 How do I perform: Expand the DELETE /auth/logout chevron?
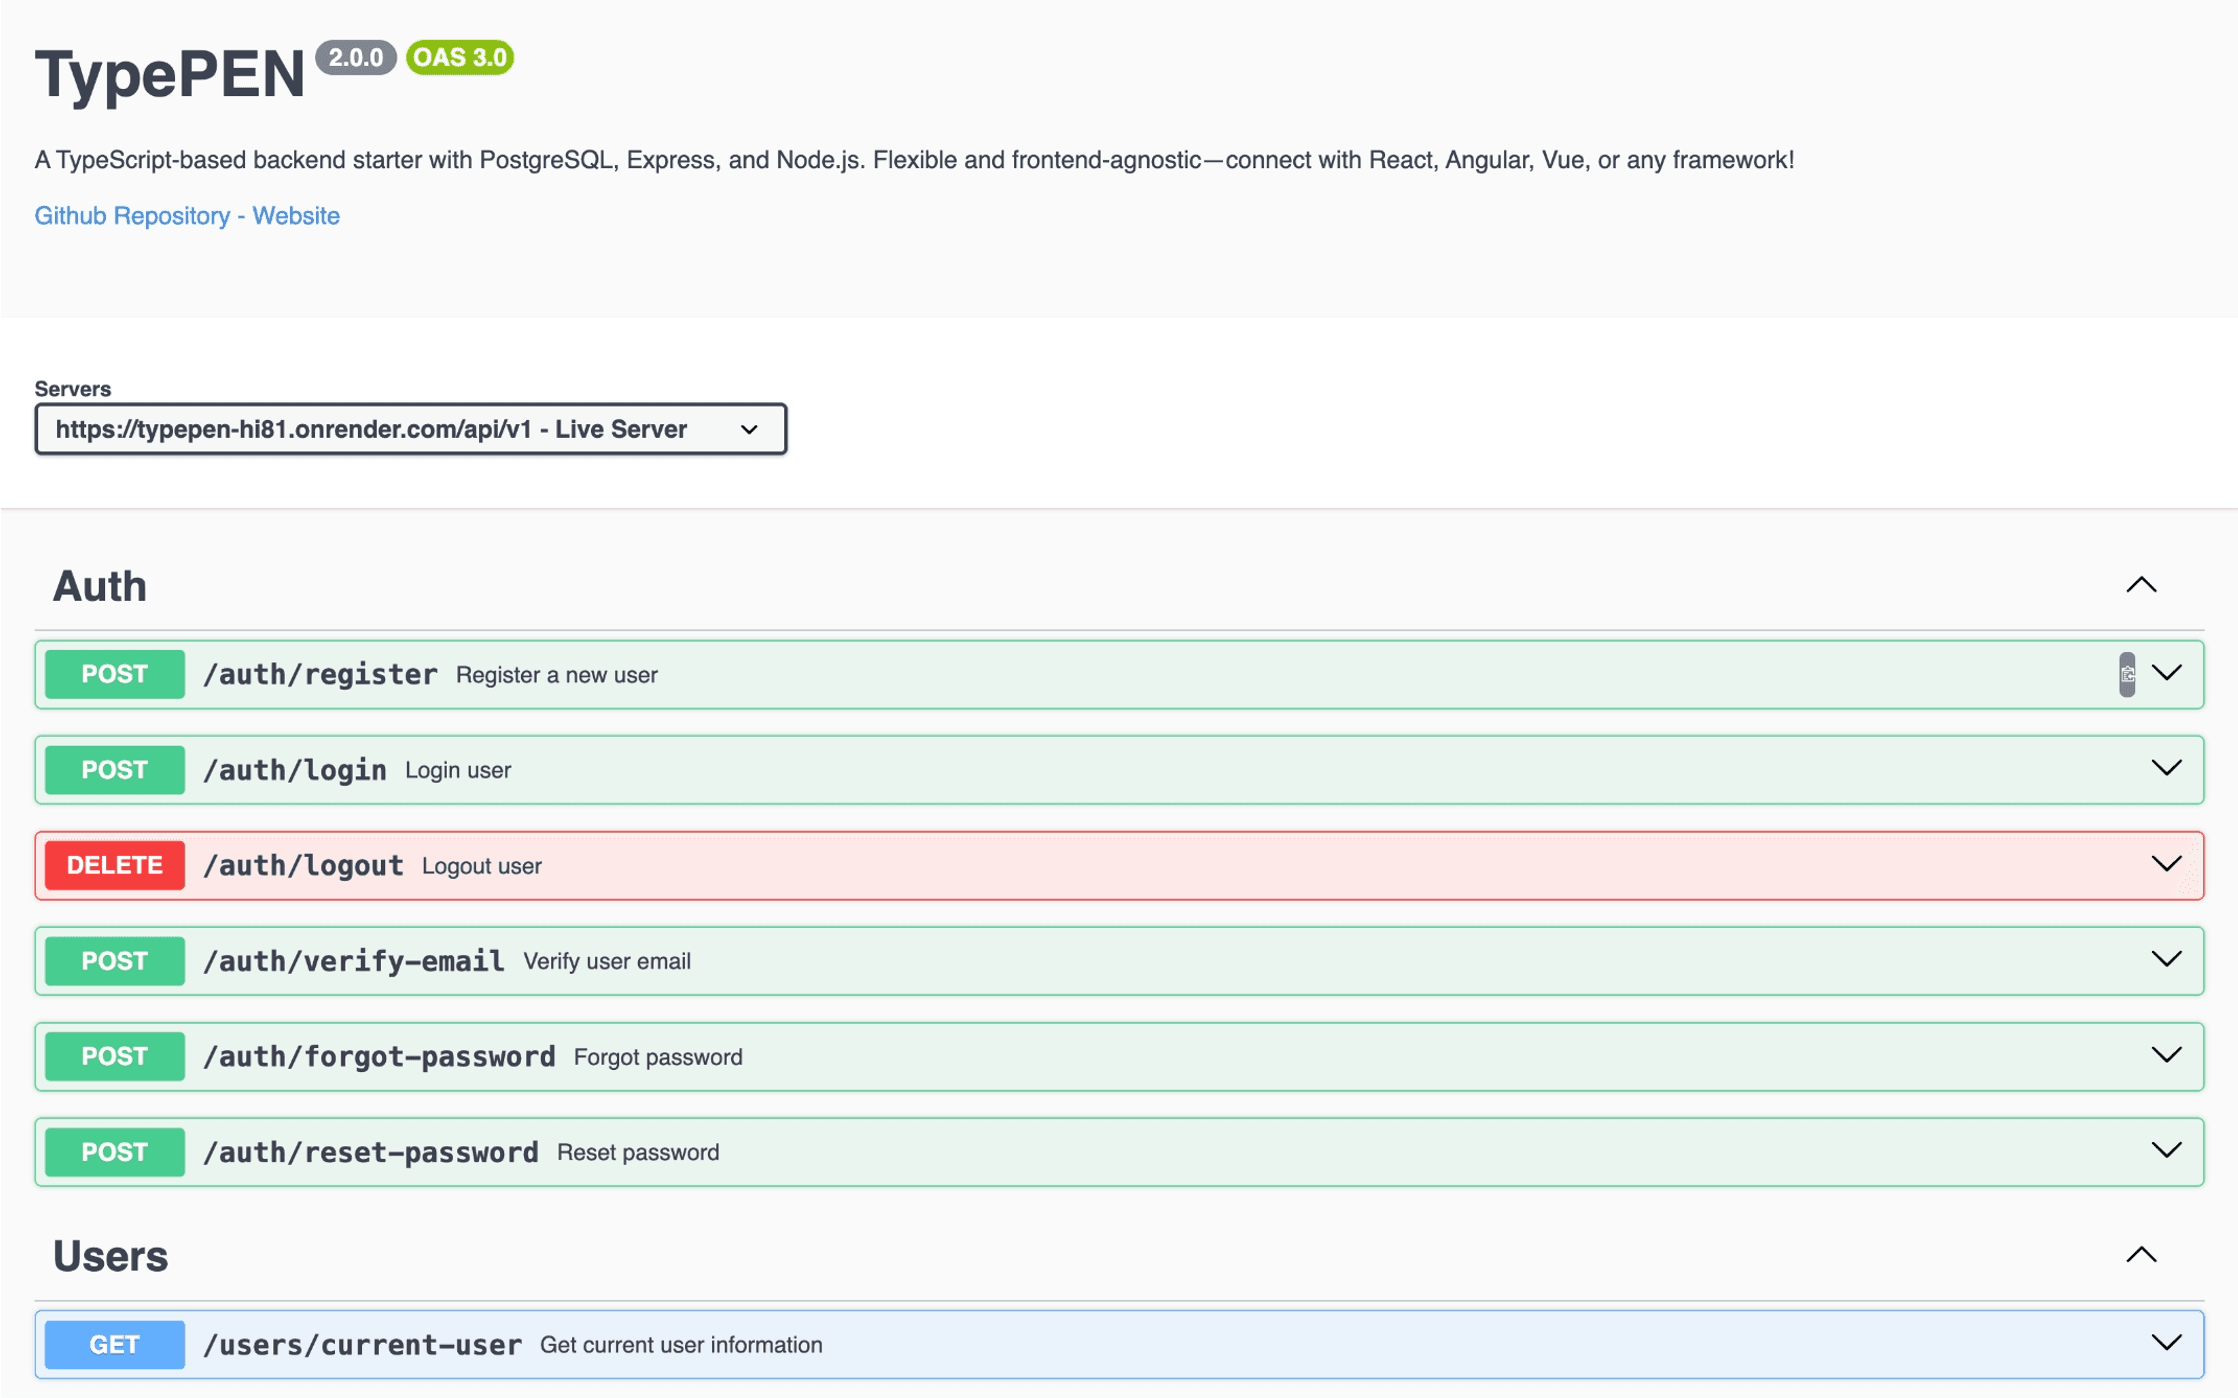pos(2166,864)
